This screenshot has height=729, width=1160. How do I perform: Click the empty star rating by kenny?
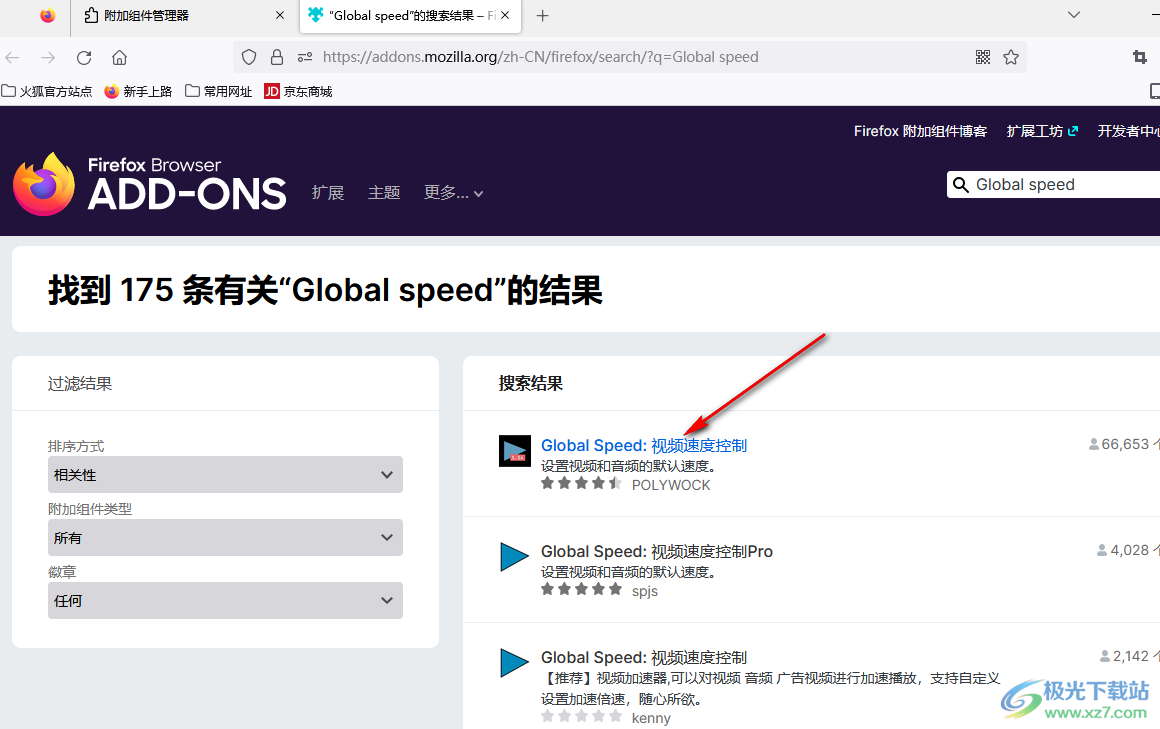(581, 716)
